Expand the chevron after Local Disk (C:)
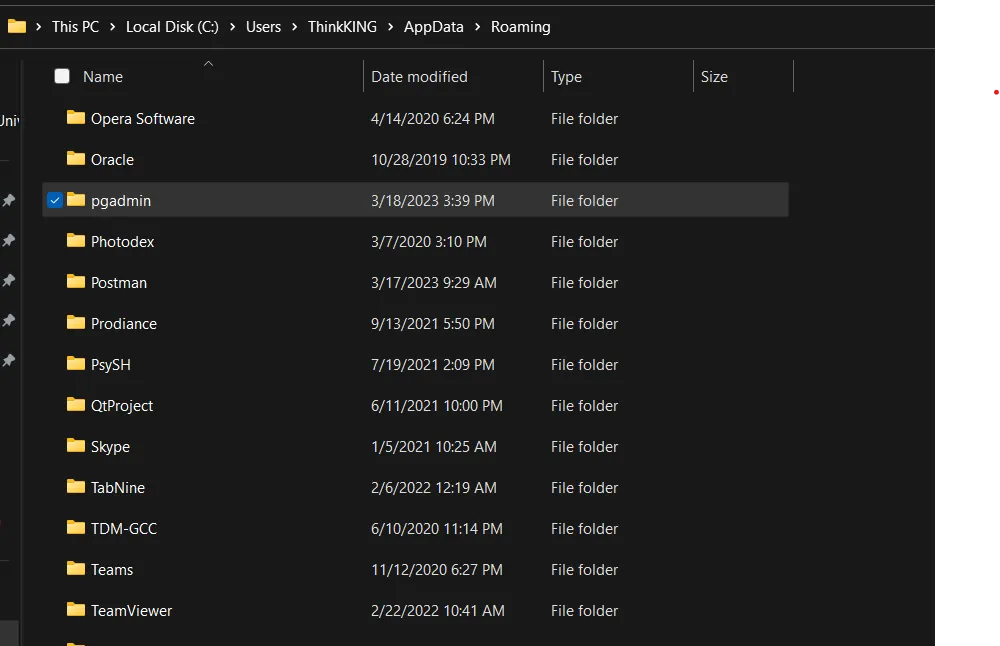 (x=232, y=27)
